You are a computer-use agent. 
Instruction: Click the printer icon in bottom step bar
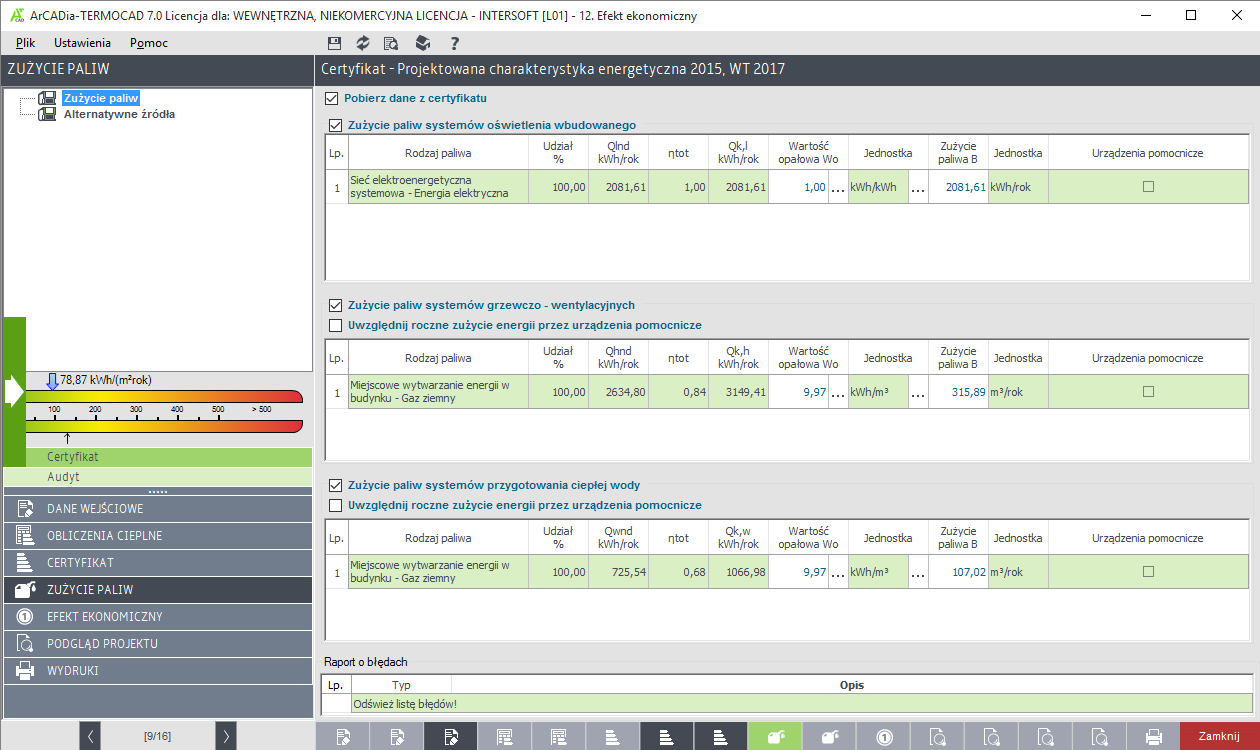pyautogui.click(x=1153, y=737)
